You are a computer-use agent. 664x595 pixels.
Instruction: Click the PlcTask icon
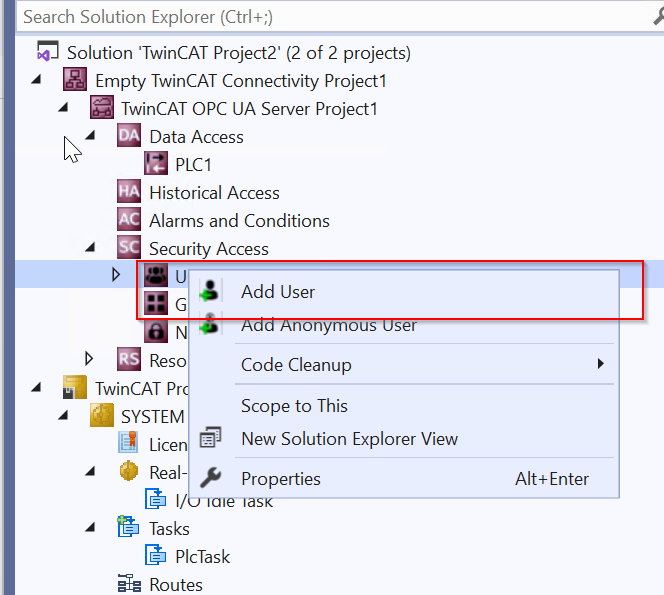click(155, 555)
